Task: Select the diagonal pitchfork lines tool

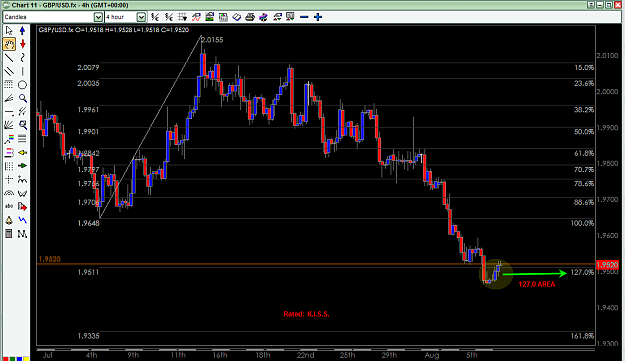Action: (23, 112)
